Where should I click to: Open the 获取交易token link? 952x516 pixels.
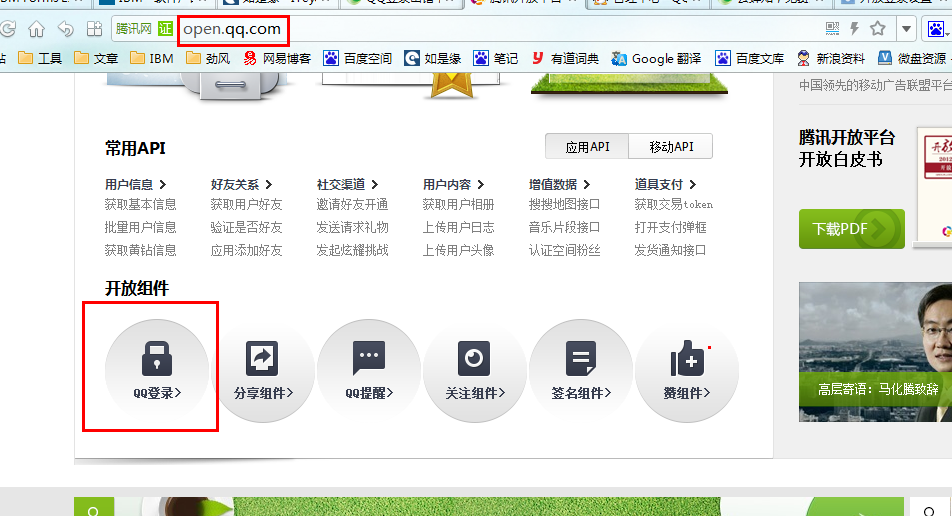pyautogui.click(x=673, y=205)
